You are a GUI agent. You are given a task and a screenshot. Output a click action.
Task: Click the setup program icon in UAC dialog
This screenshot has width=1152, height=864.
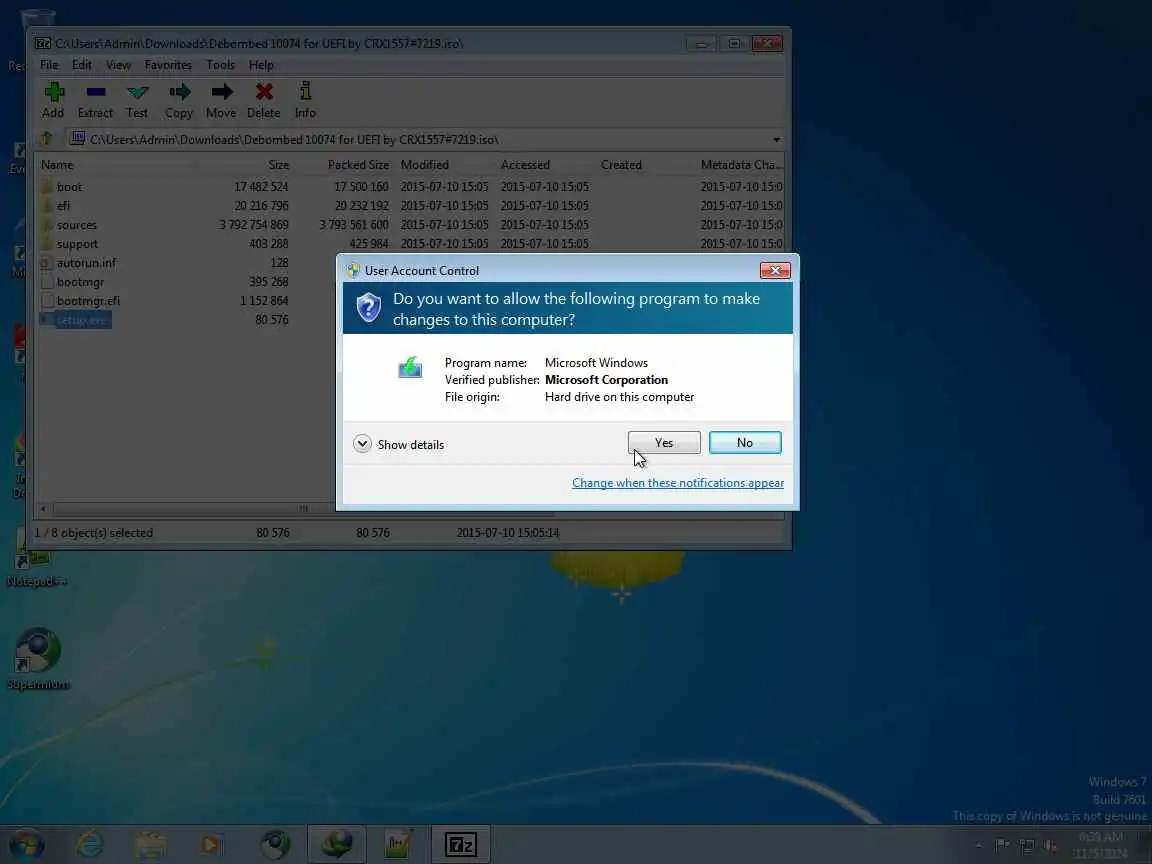click(x=410, y=367)
